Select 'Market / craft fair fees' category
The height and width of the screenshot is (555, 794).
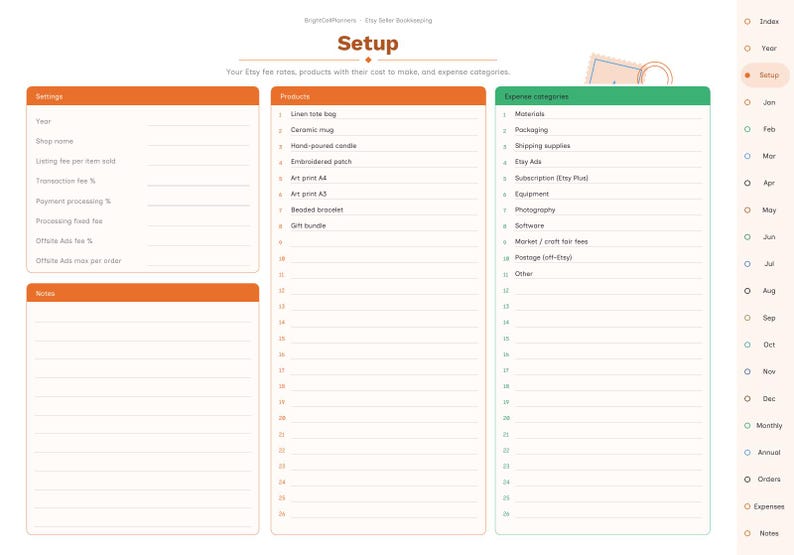click(x=602, y=242)
